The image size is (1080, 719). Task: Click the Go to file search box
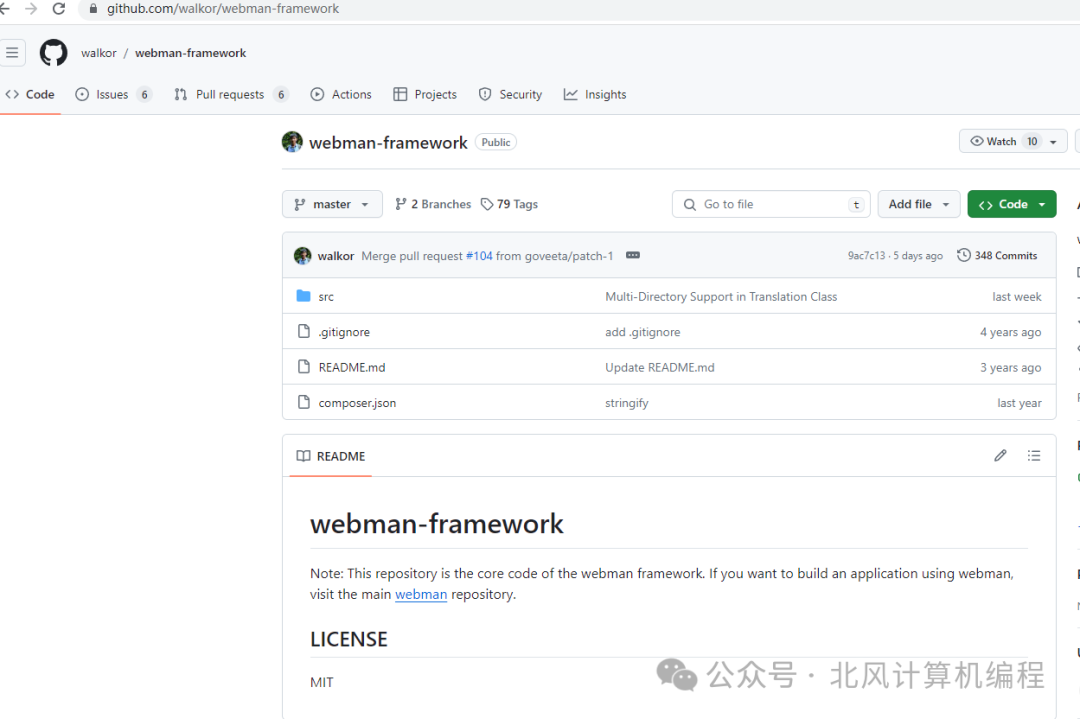770,204
